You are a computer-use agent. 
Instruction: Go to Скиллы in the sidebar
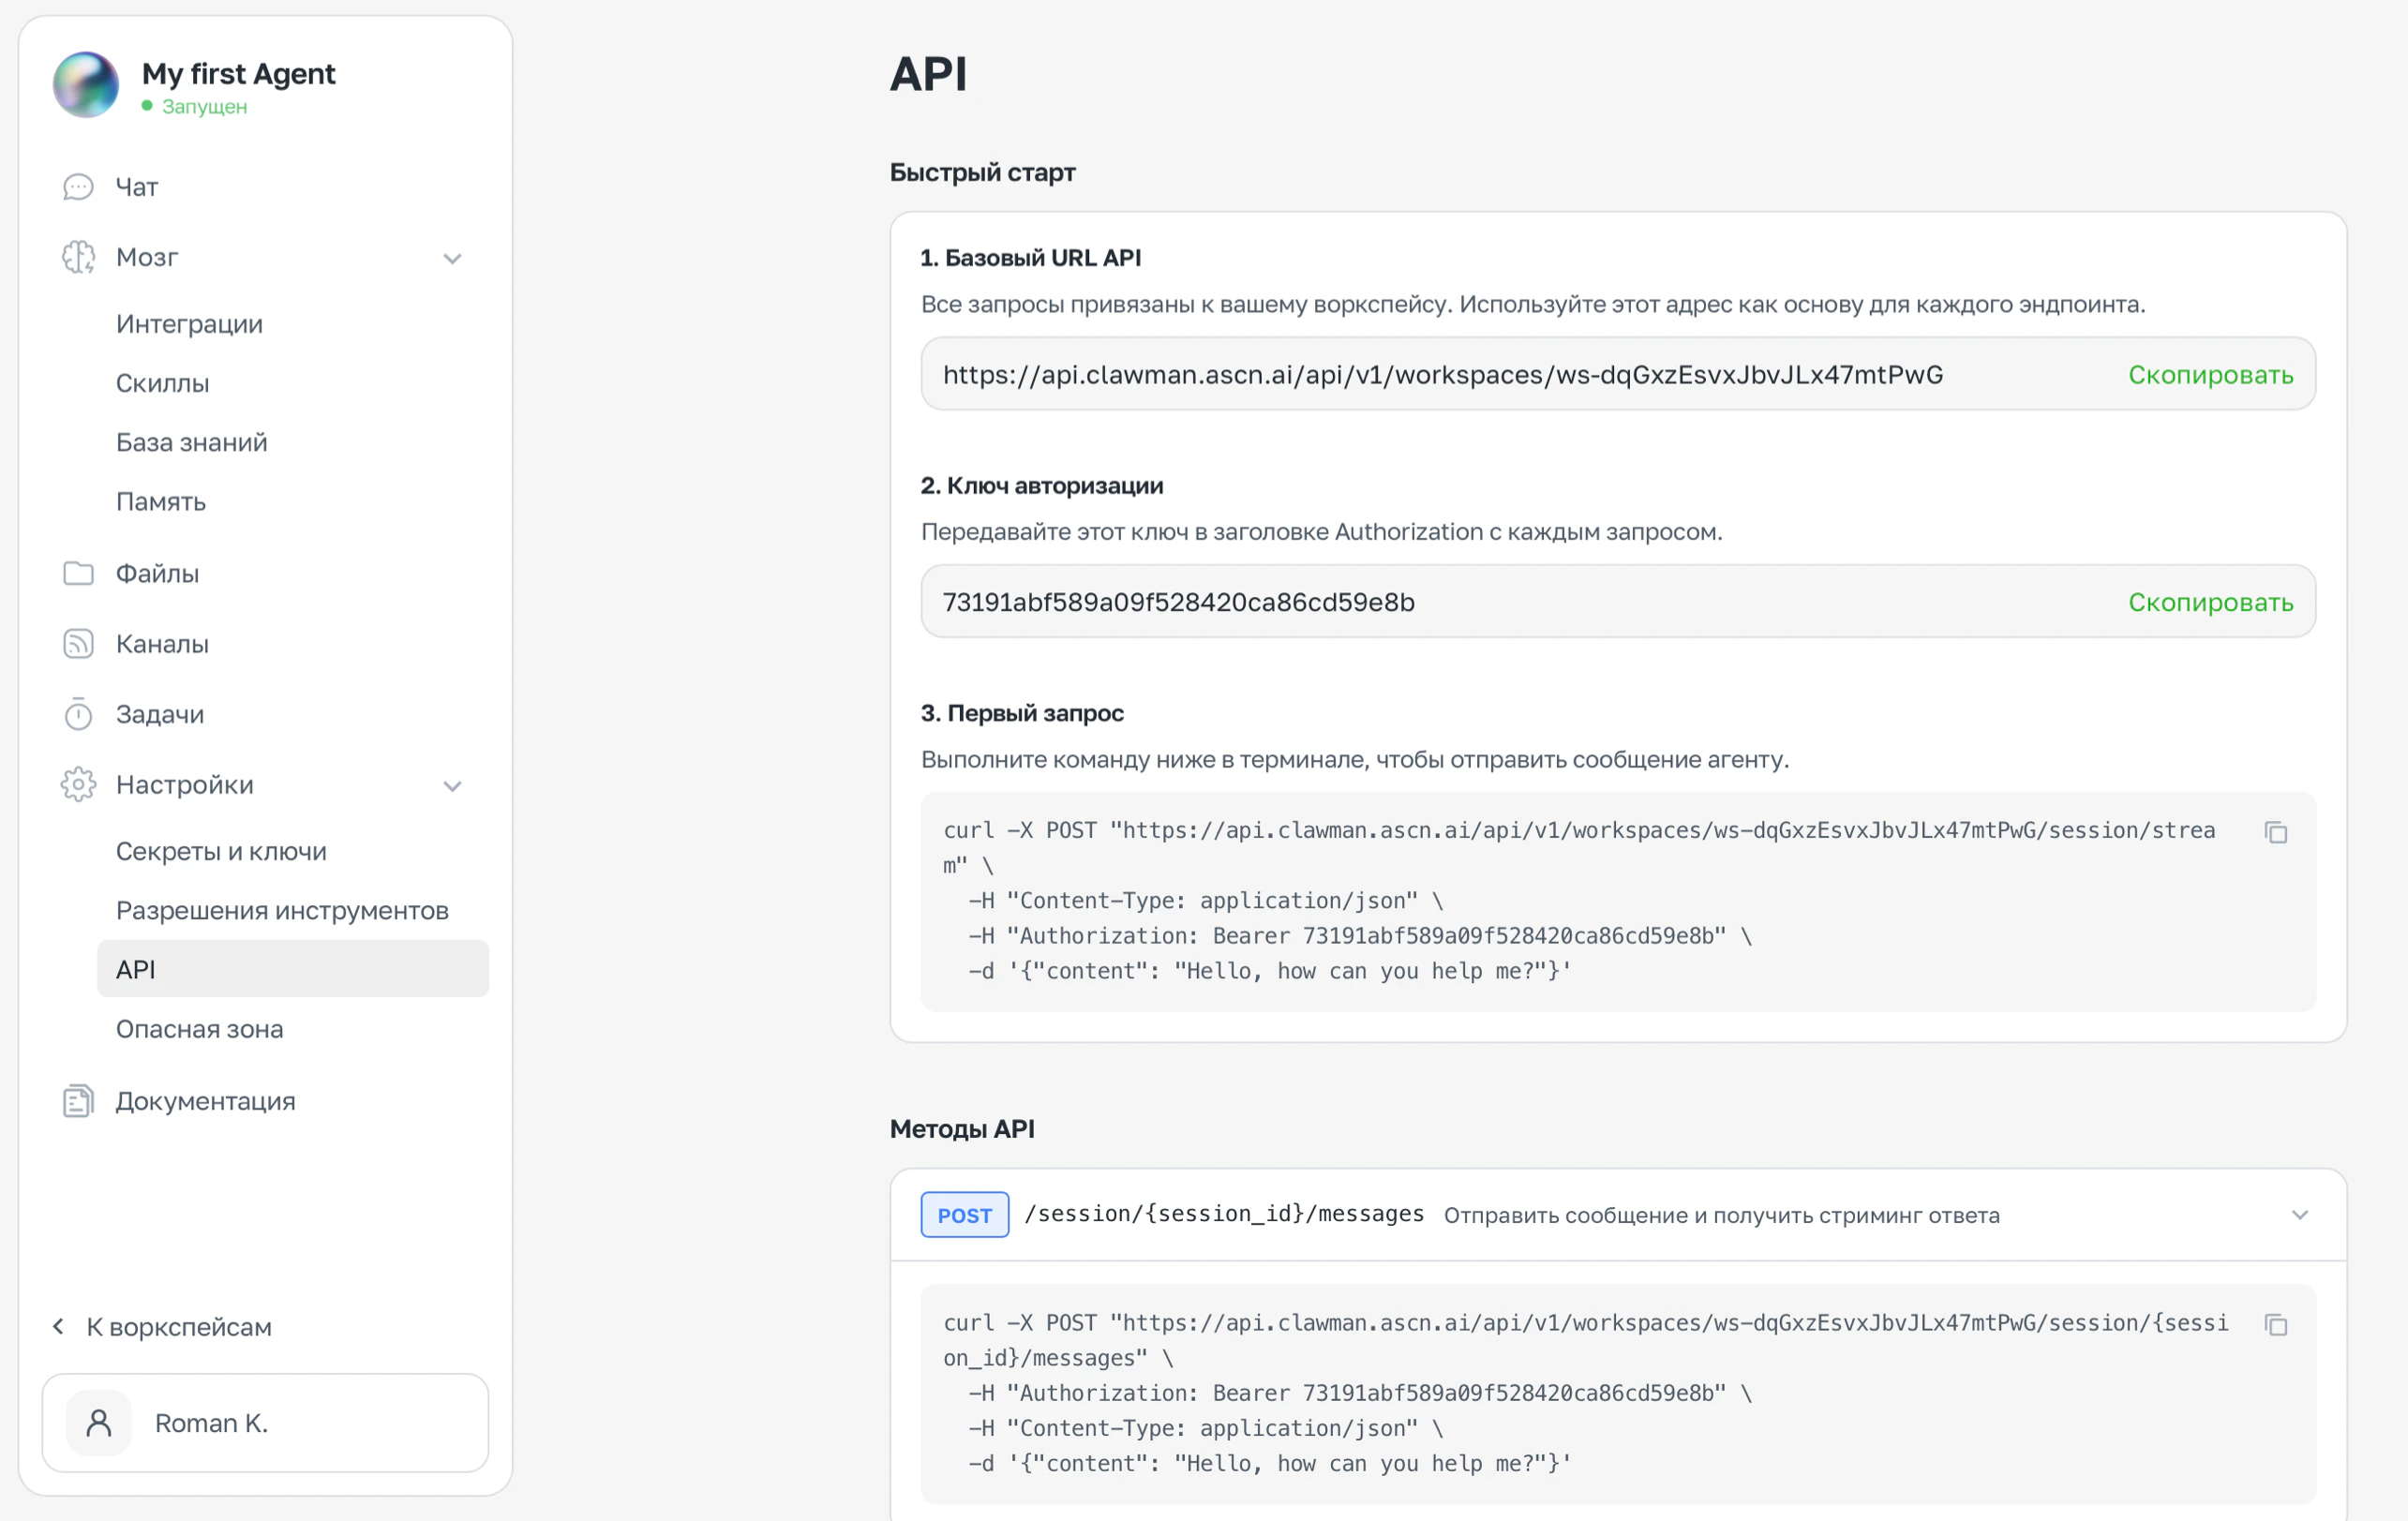162,383
